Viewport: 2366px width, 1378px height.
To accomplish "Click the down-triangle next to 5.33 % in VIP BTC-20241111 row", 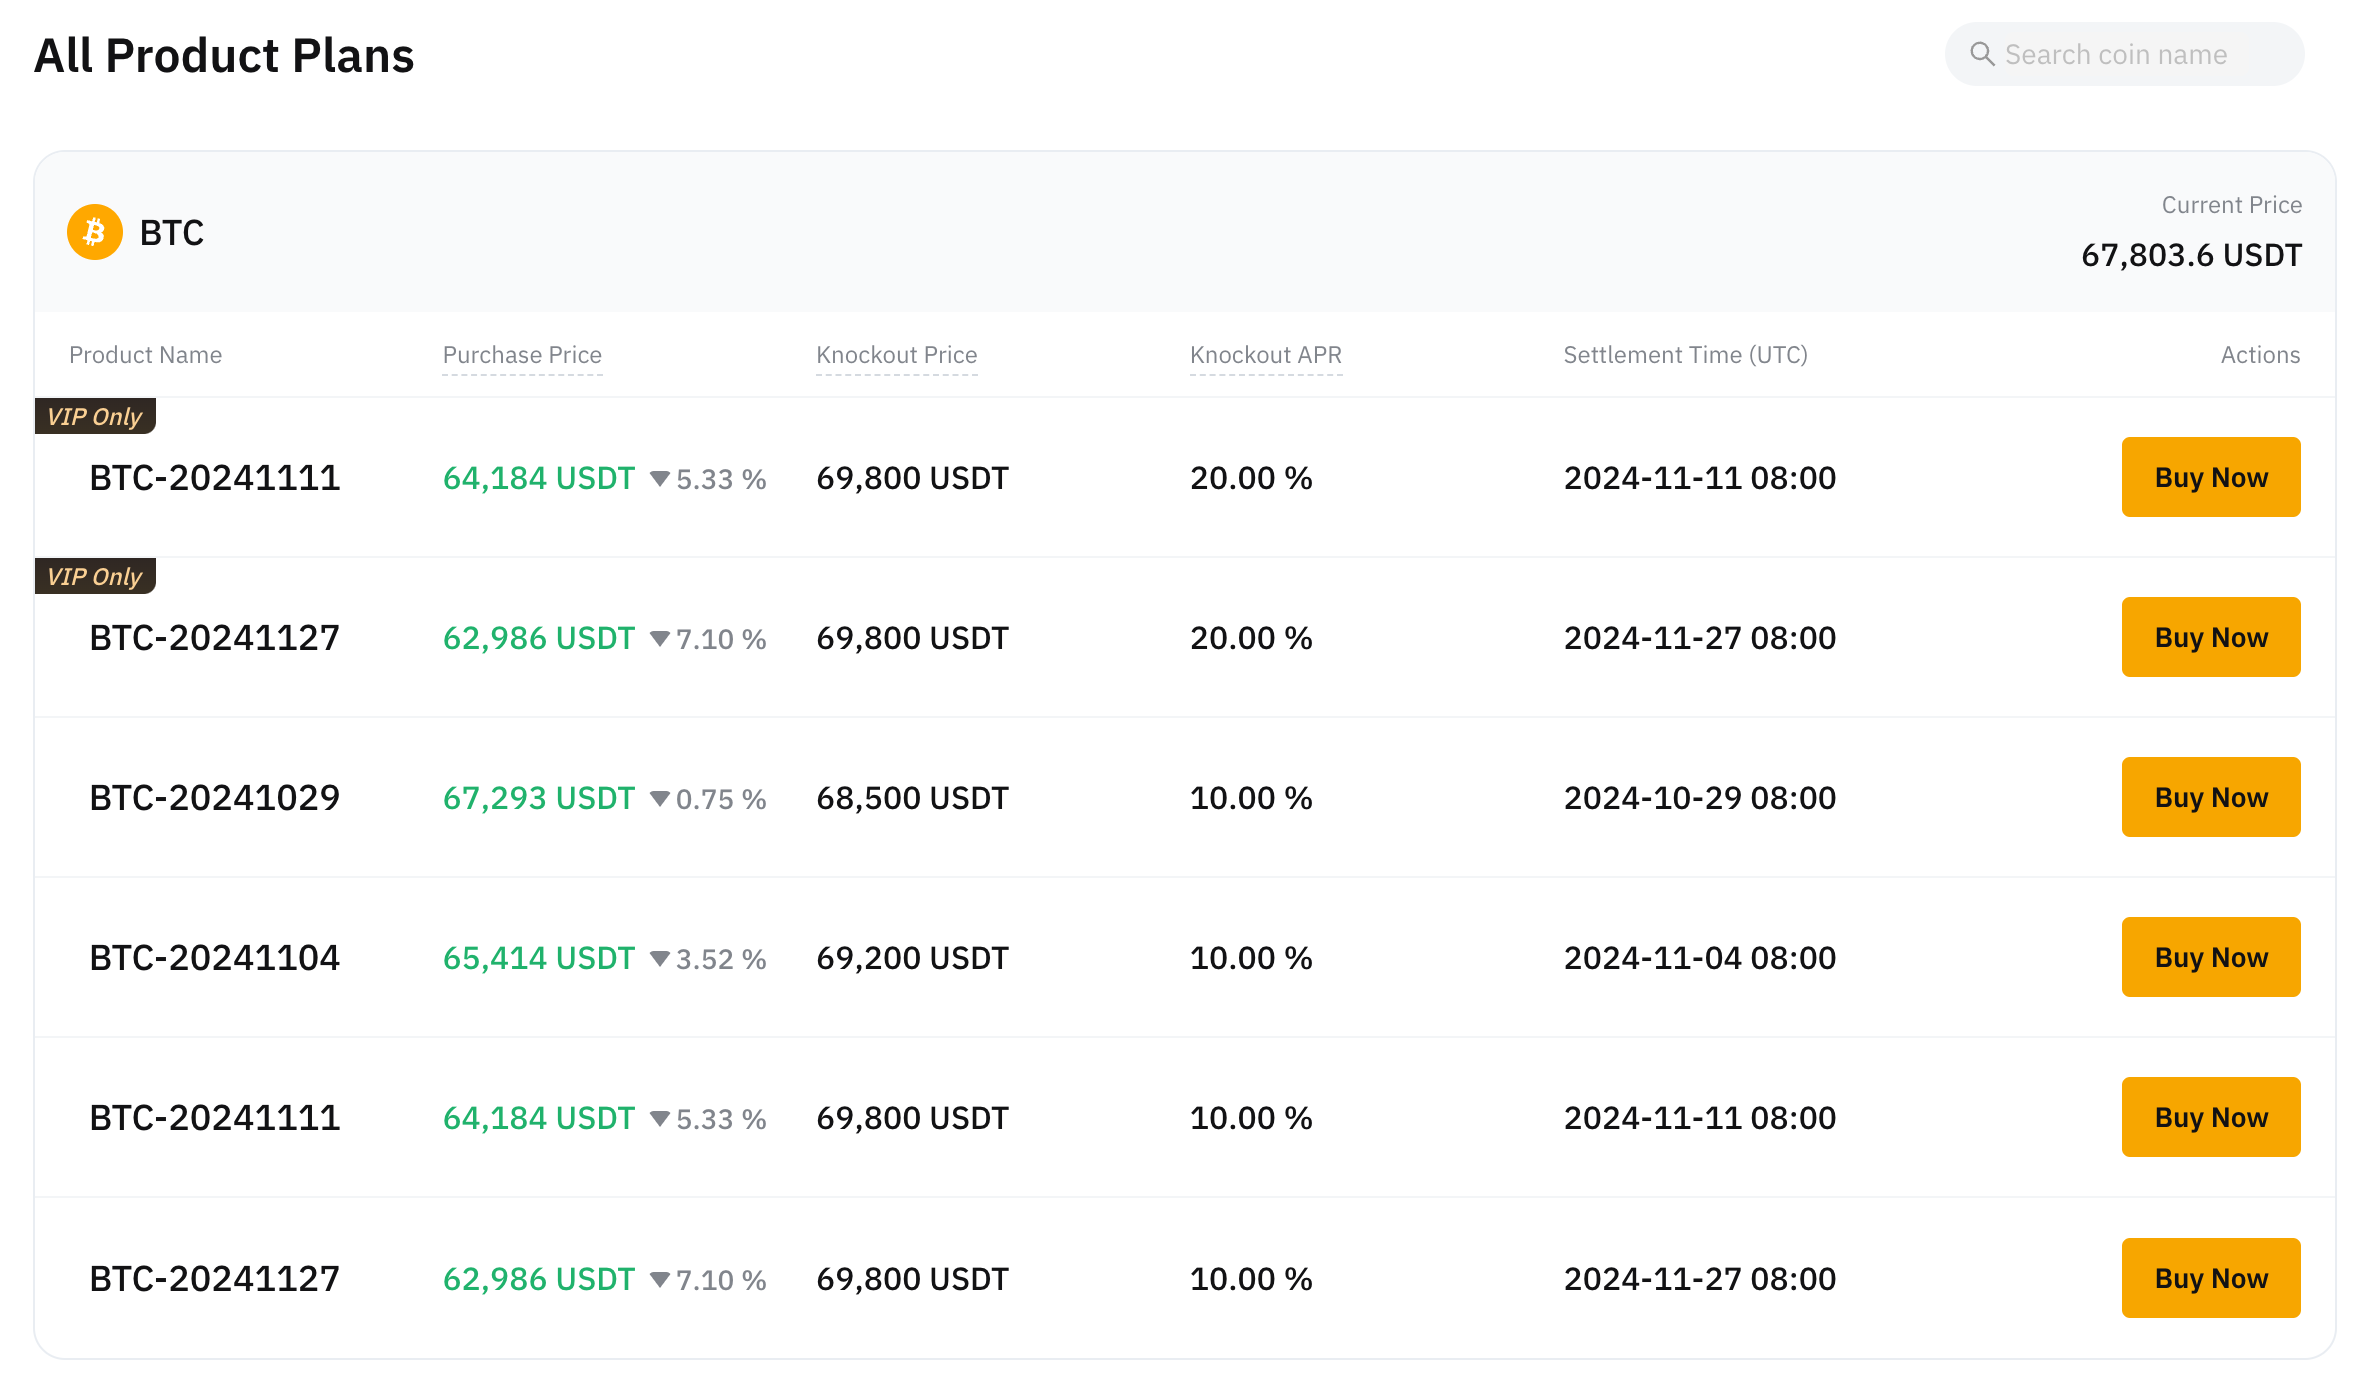I will tap(659, 479).
